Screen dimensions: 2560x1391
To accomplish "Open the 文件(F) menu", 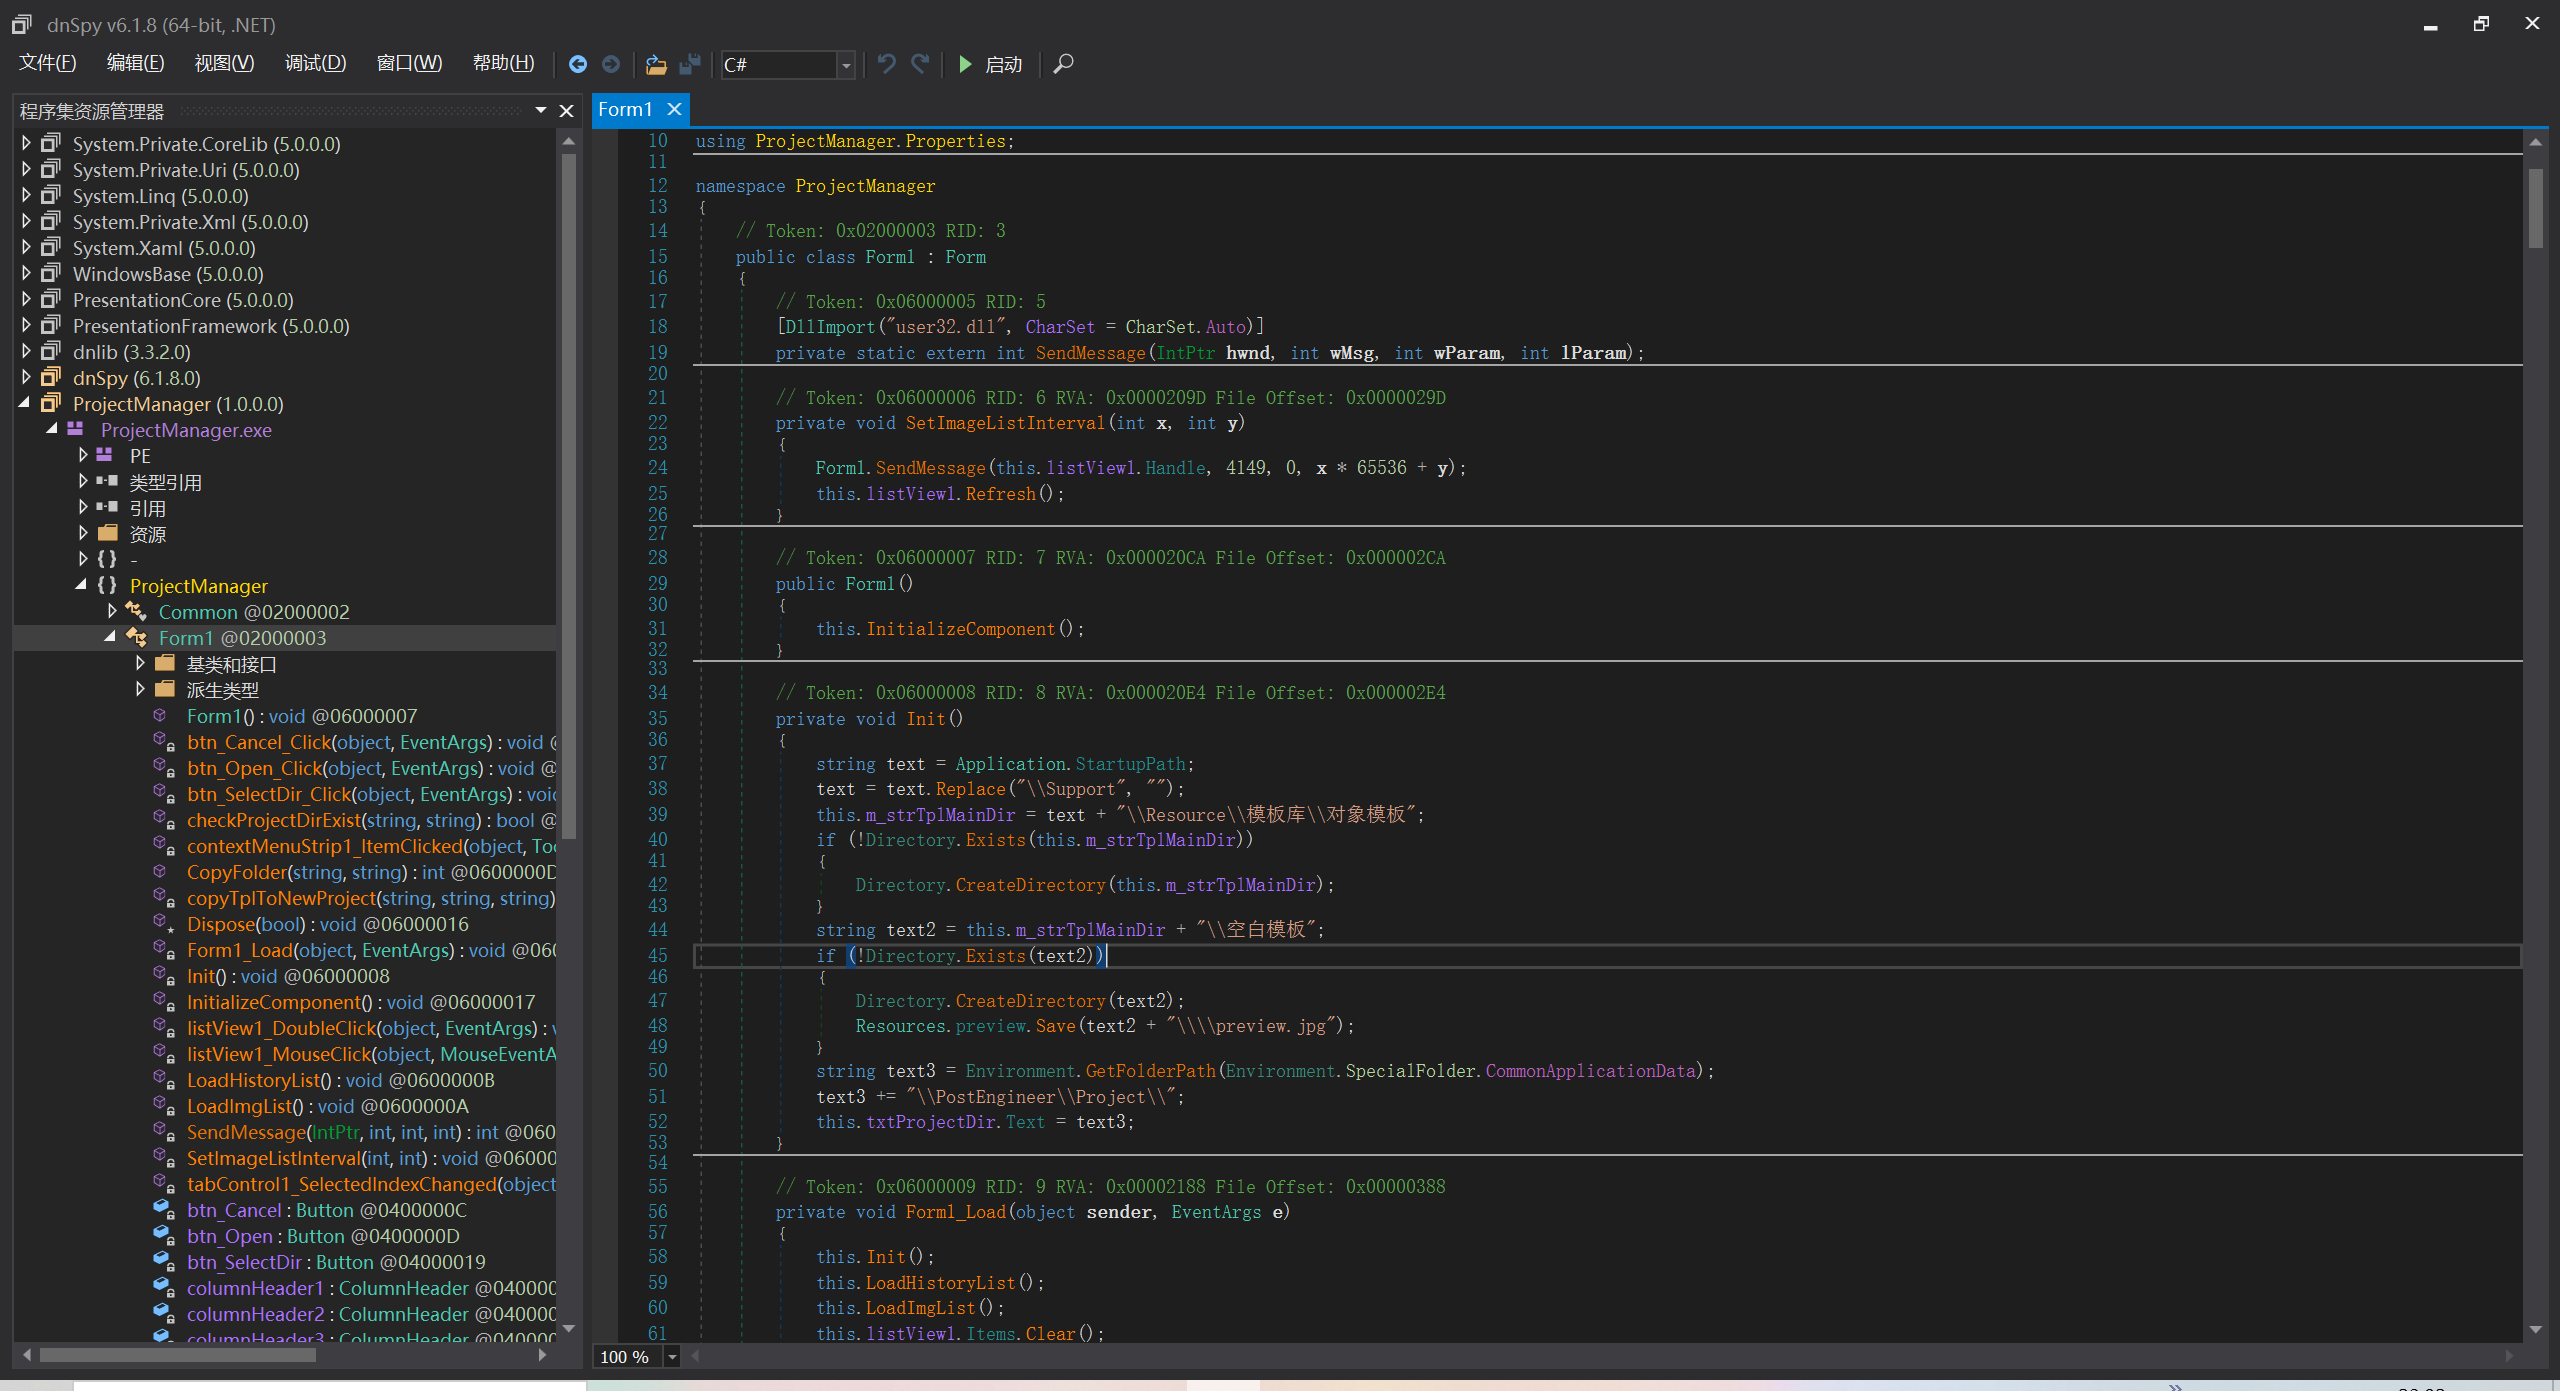I will coord(47,63).
